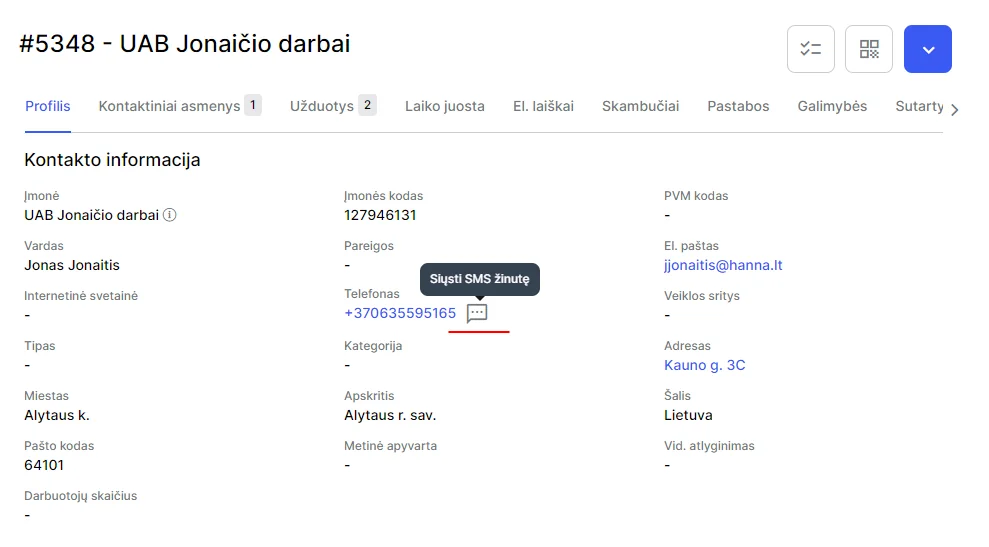Click the company code 127946131
989x547 pixels.
[380, 215]
